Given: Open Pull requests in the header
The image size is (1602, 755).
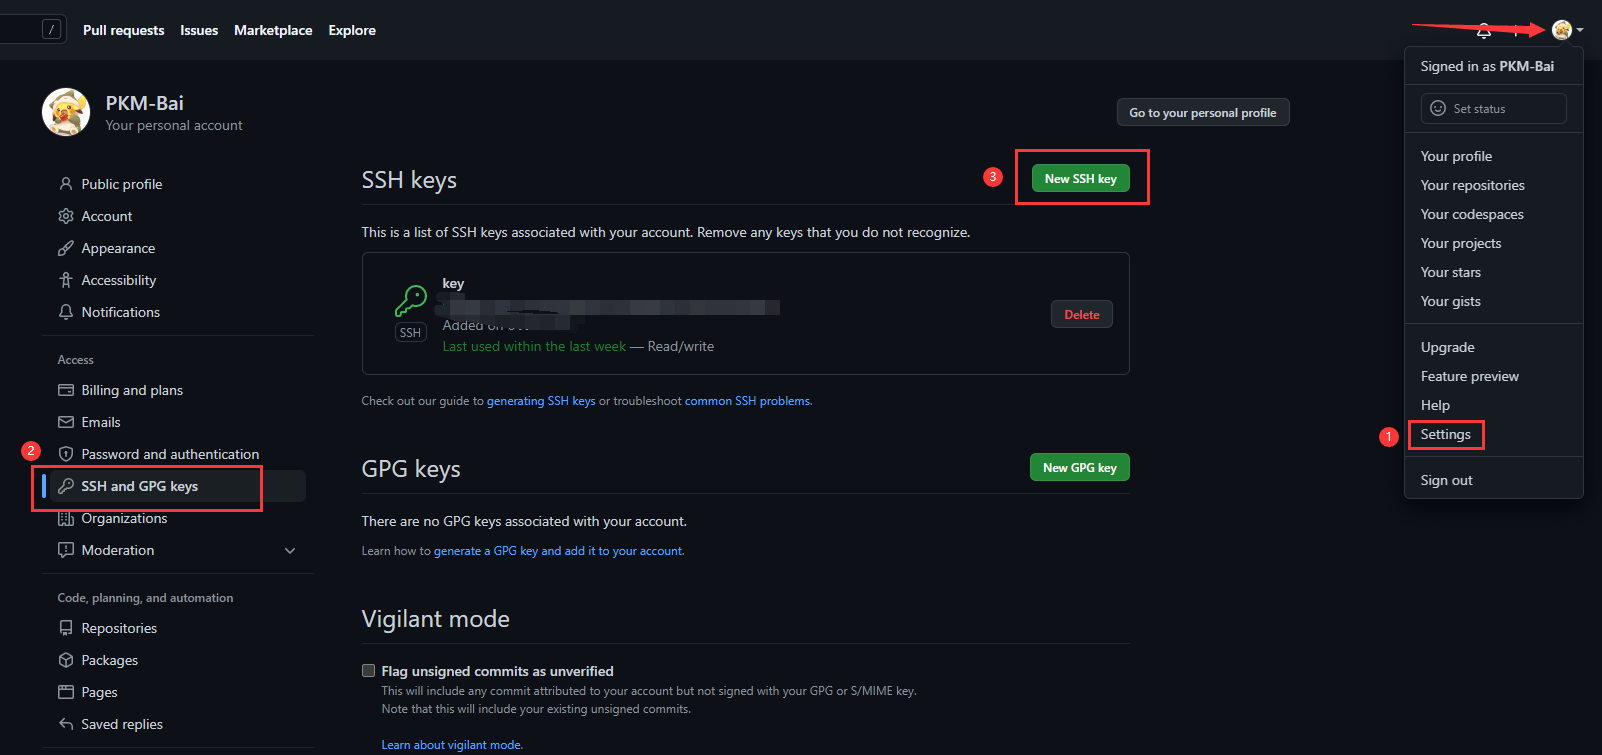Looking at the screenshot, I should click(124, 30).
